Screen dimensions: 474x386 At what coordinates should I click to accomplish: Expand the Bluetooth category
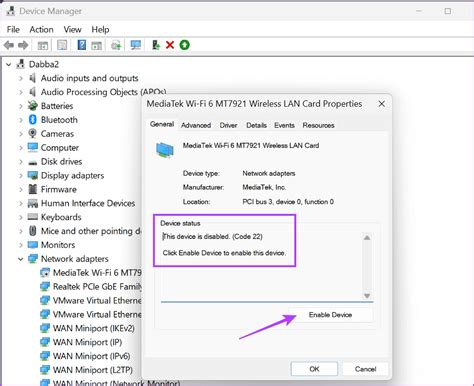tap(21, 120)
